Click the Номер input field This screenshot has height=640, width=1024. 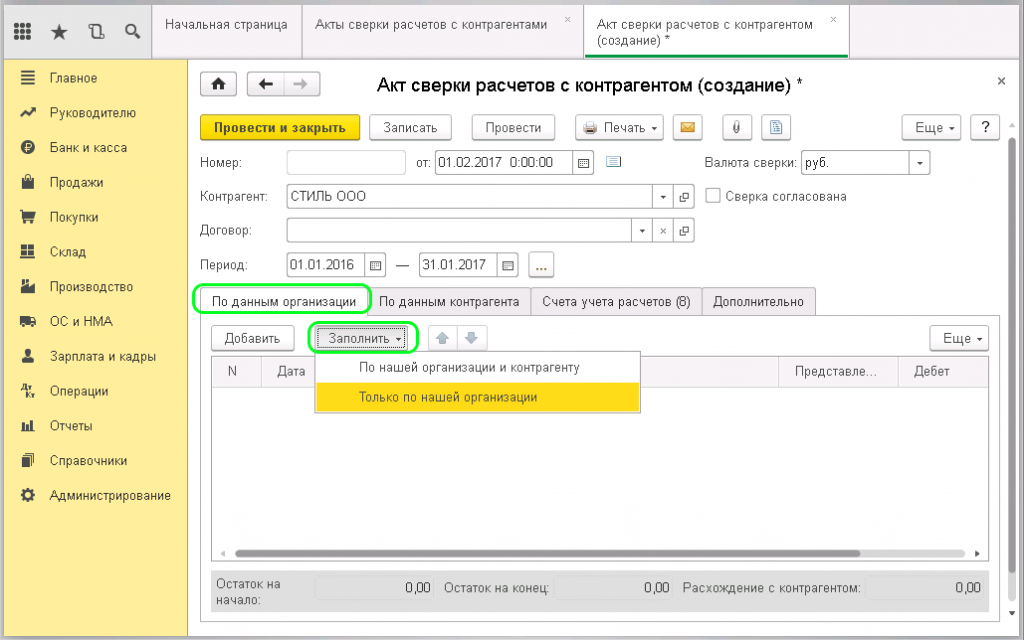coord(346,162)
